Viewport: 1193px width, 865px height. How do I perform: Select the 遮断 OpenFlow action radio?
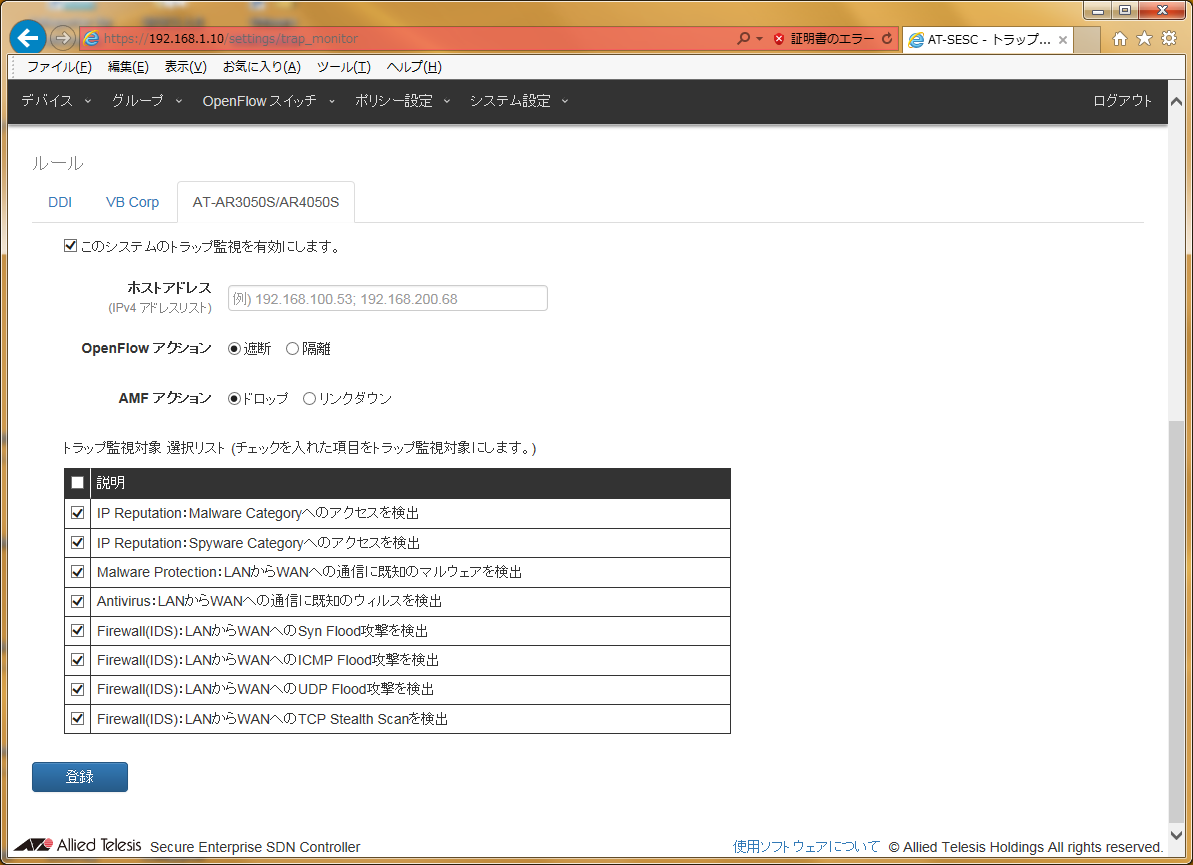(234, 348)
